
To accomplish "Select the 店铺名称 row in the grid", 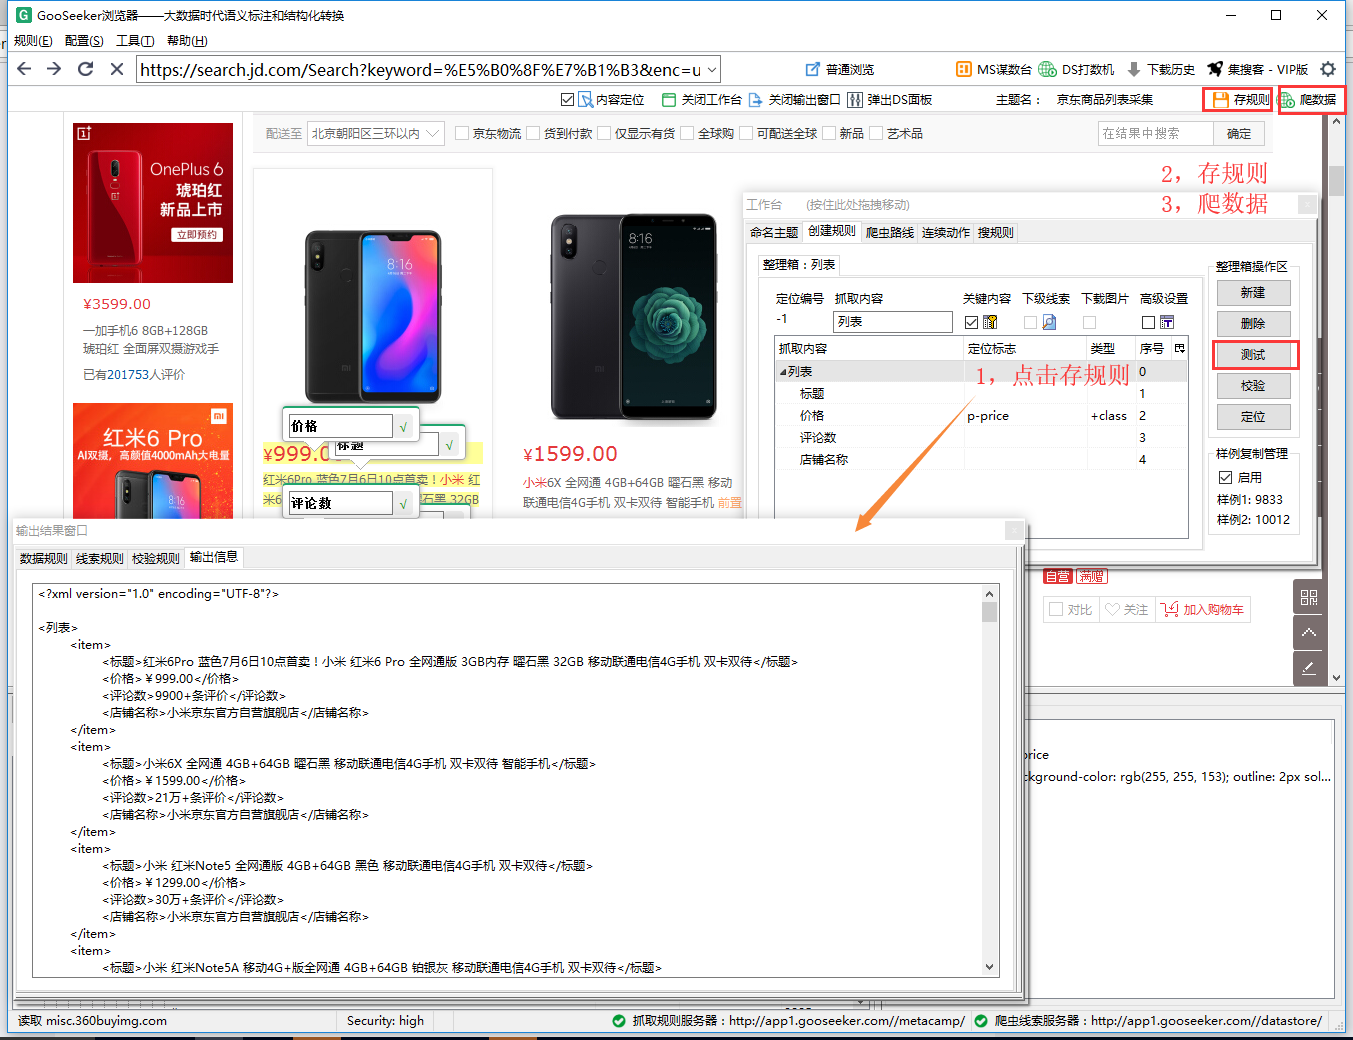I will pos(981,459).
